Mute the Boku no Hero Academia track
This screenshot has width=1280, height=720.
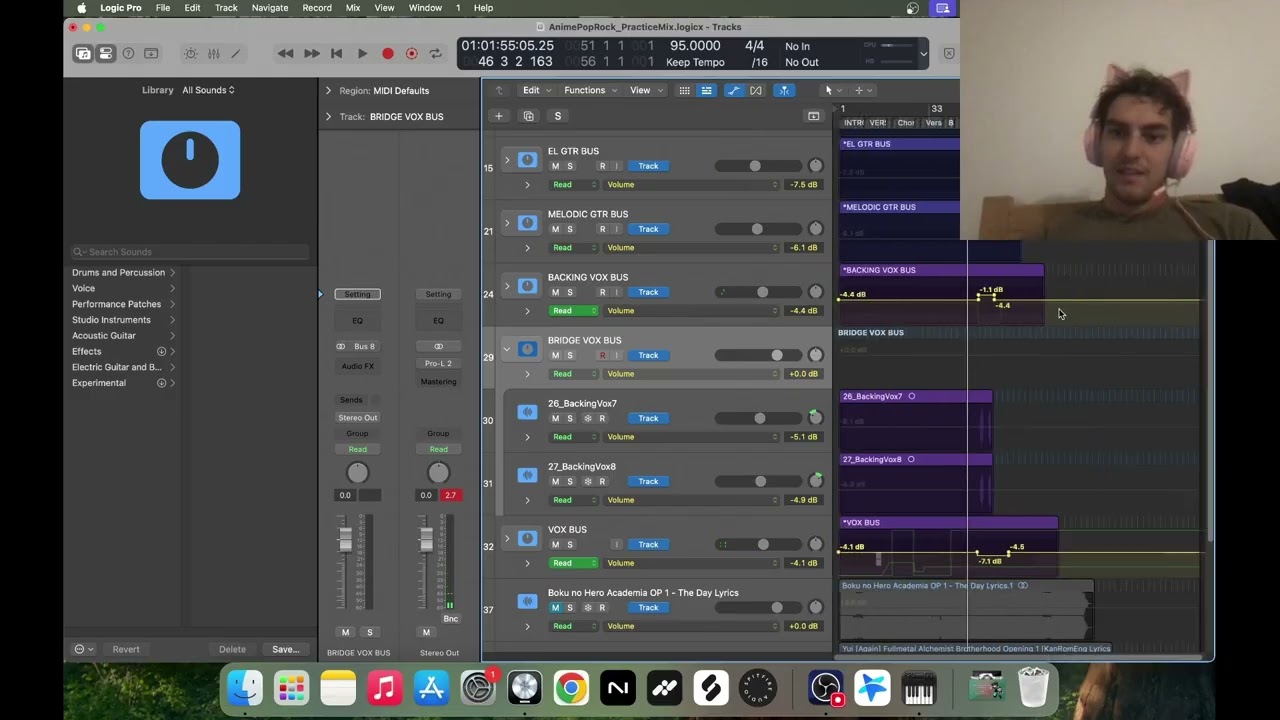pos(555,608)
